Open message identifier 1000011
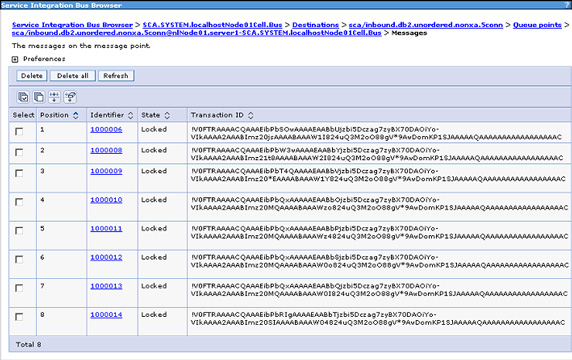The height and width of the screenshot is (360, 572). (106, 228)
